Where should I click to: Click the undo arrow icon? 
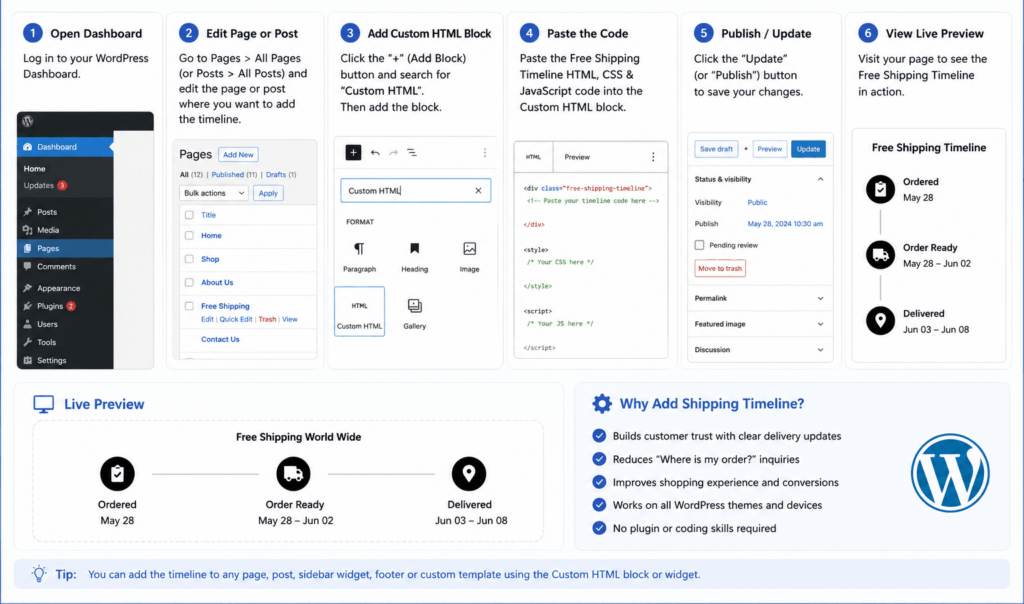coord(375,153)
